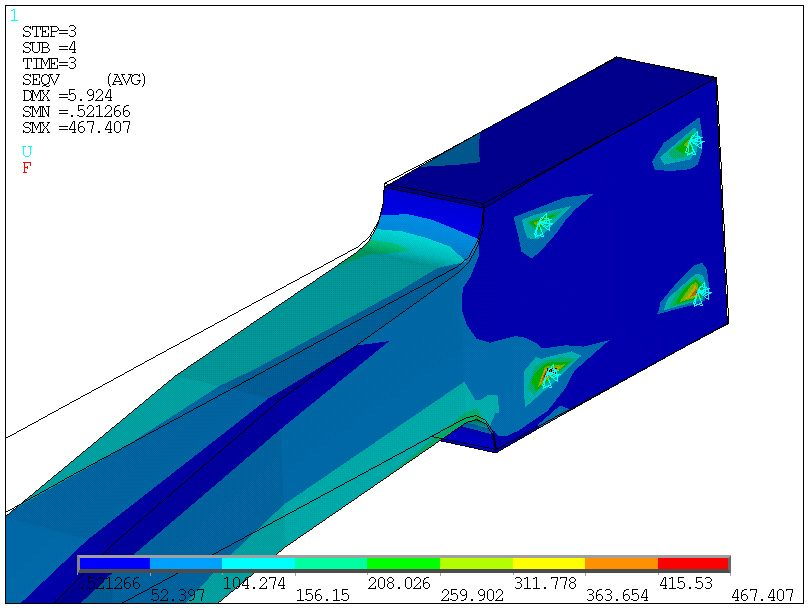Click the upper-left constraint symbol on block
Screen dimensions: 810x610
(x=542, y=225)
